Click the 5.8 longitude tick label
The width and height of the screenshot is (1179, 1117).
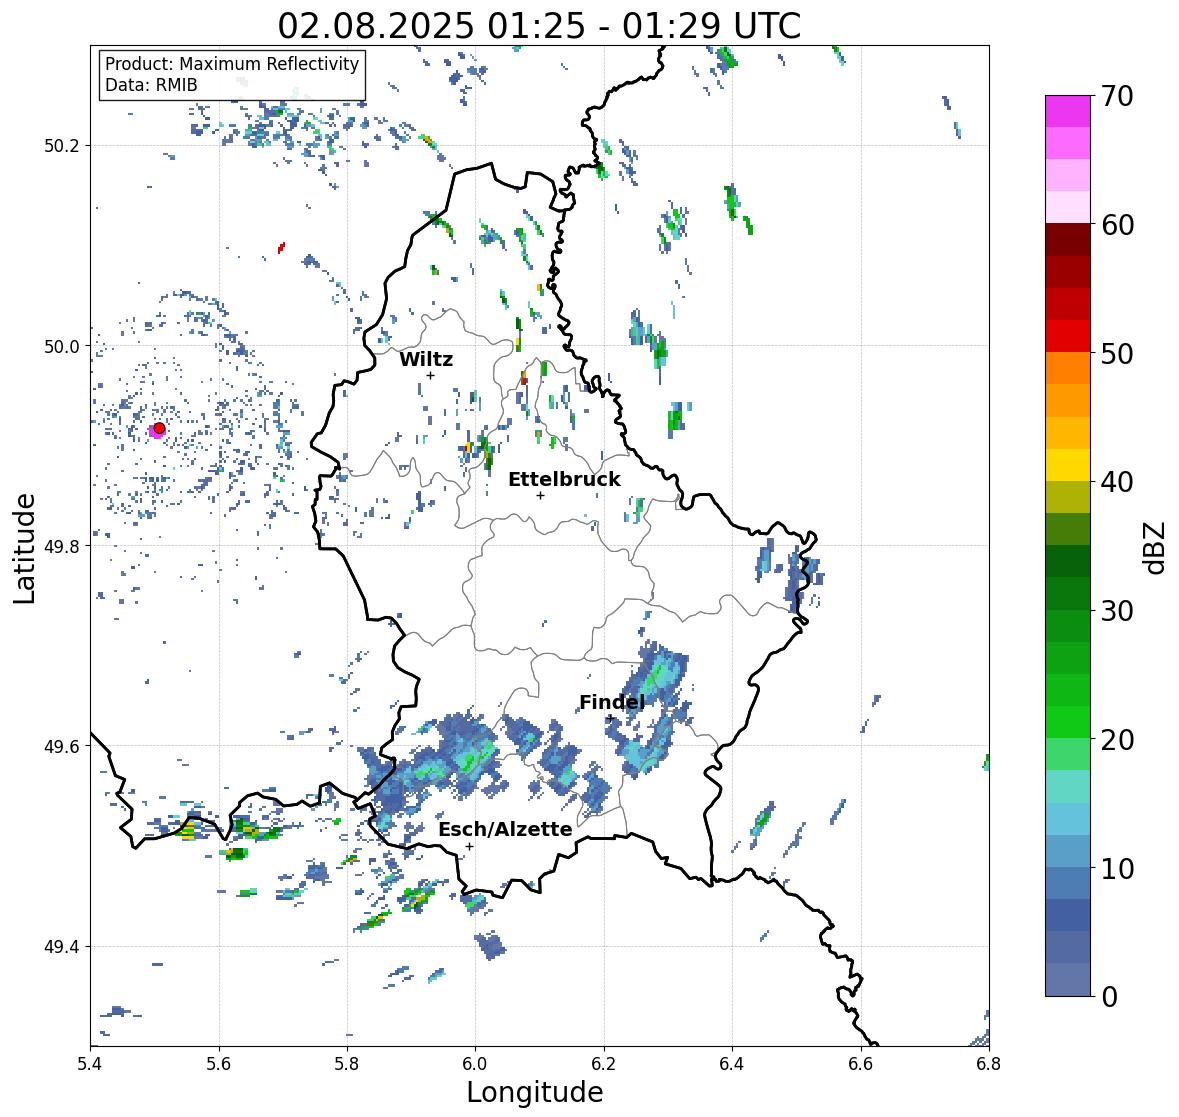pos(347,1063)
